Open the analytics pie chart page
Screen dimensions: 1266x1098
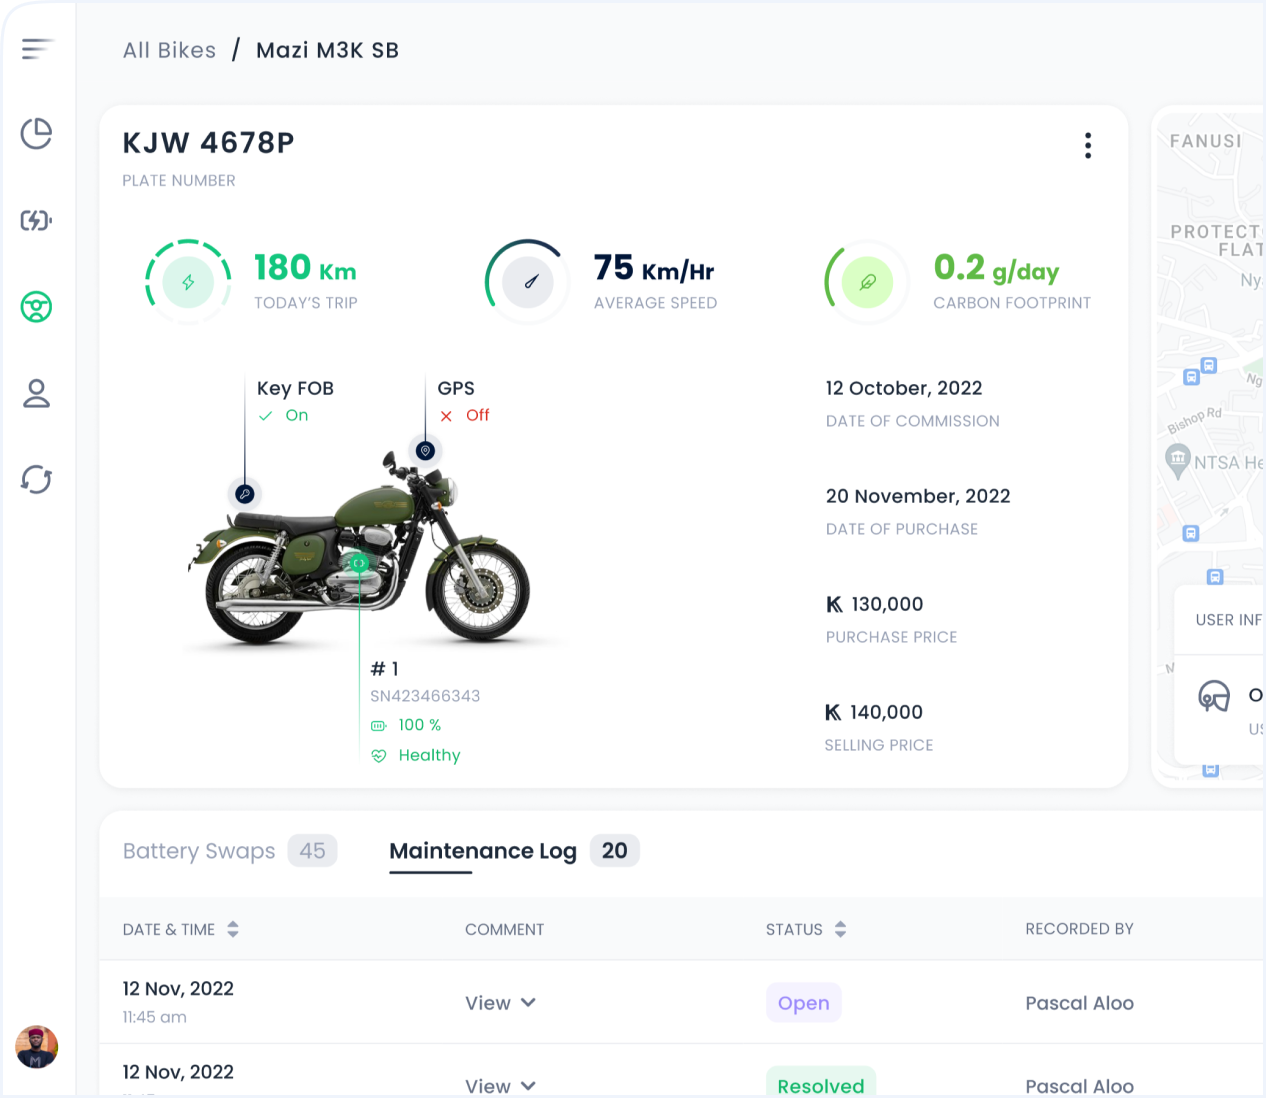tap(36, 133)
